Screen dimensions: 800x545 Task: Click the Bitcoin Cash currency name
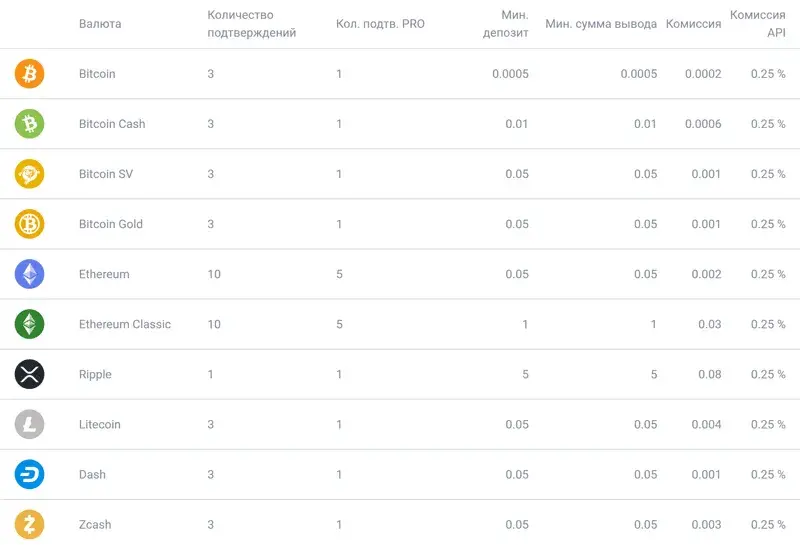click(112, 124)
